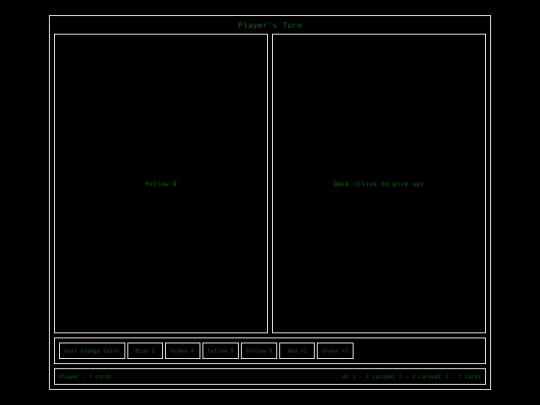This screenshot has height=405, width=540.
Task: Play the Yellow 5 card
Action: pos(220,351)
